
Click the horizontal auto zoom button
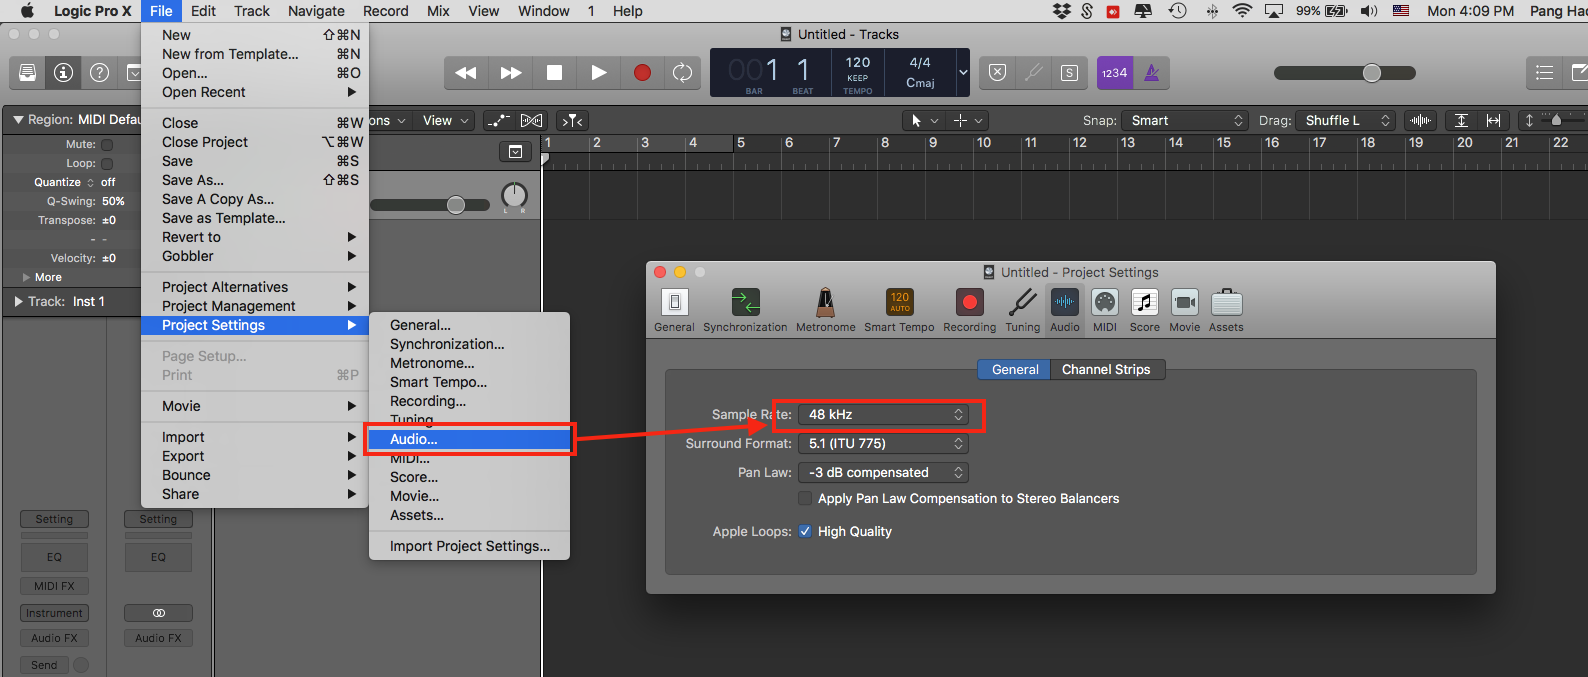point(1493,120)
